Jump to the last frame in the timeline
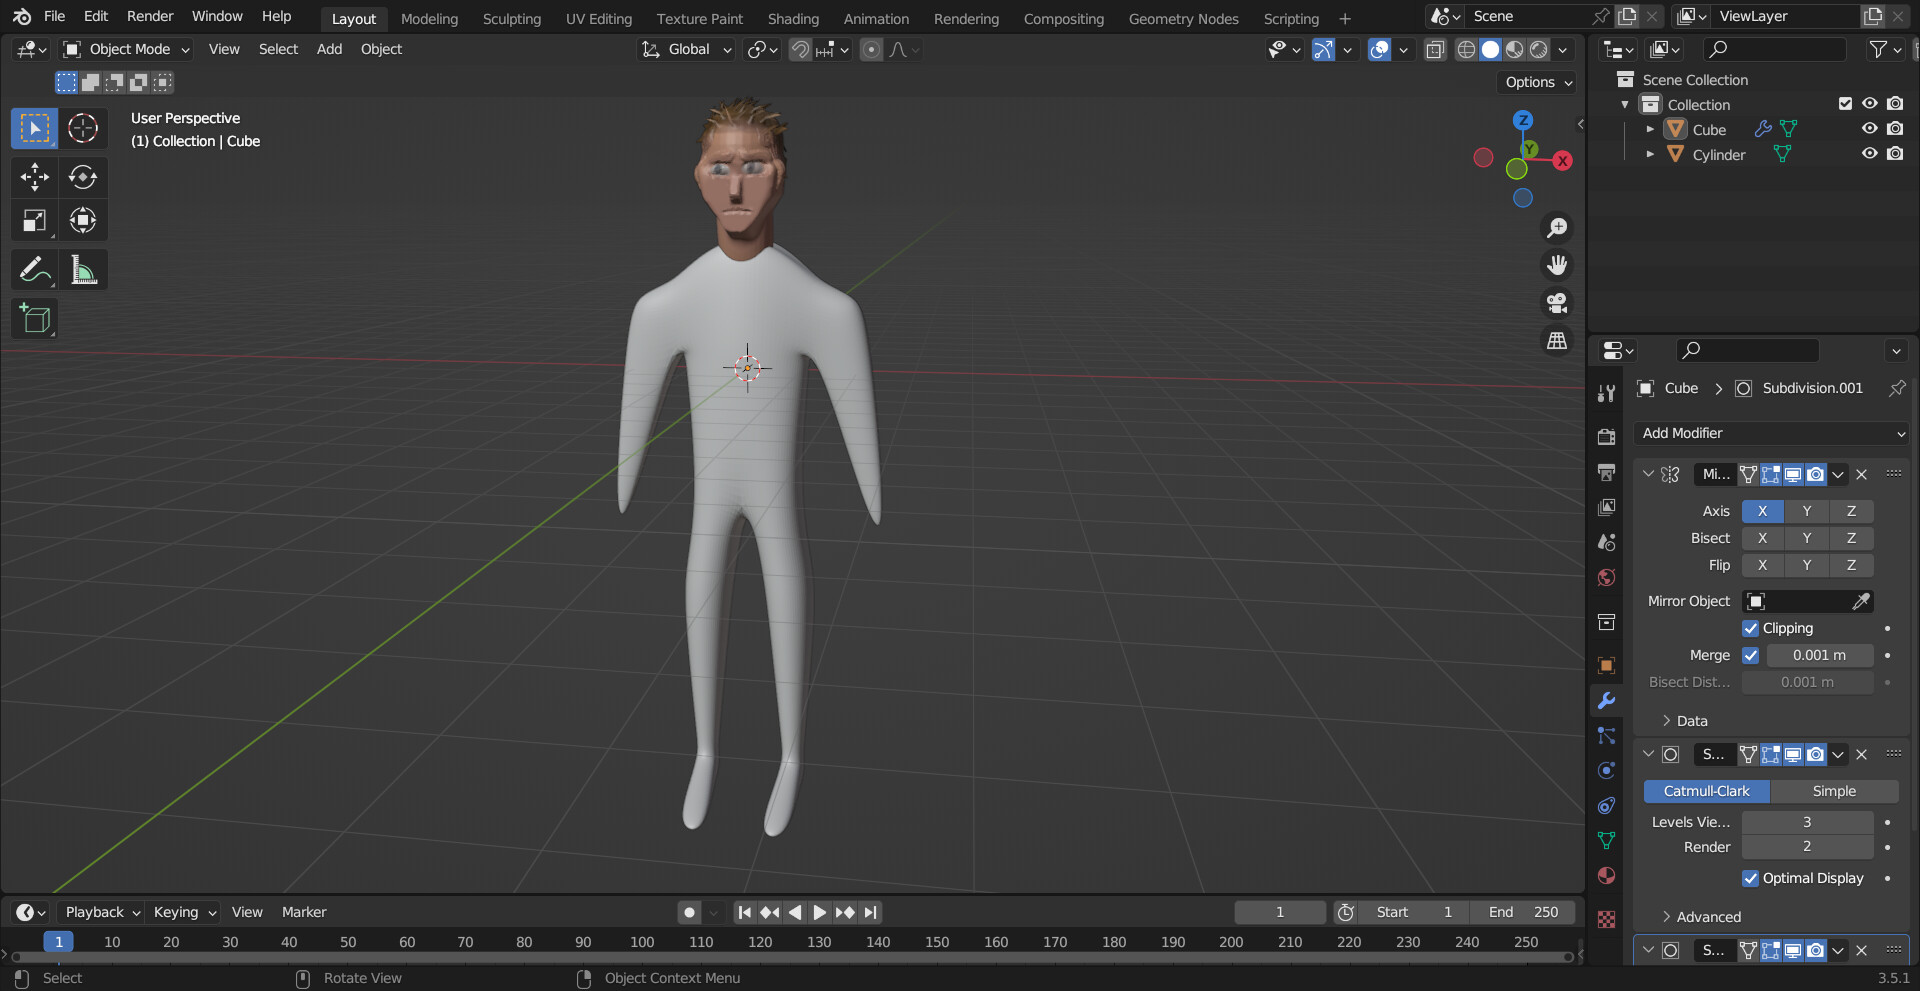Image resolution: width=1920 pixels, height=991 pixels. [x=869, y=911]
